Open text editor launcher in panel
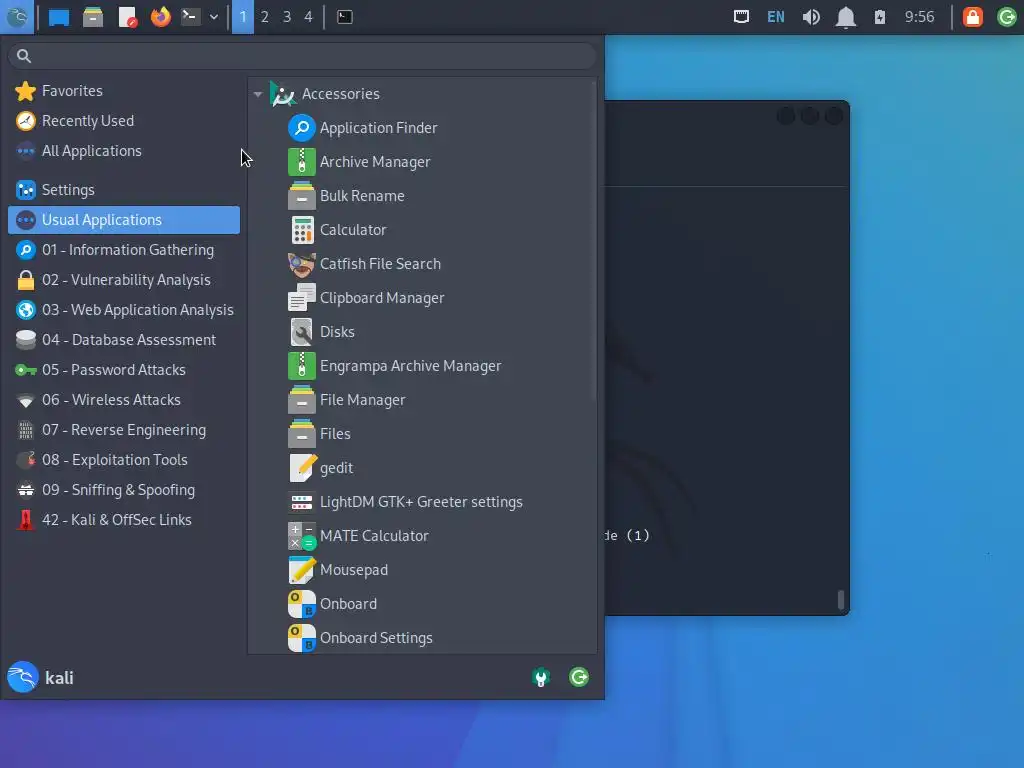Viewport: 1024px width, 768px height. click(127, 17)
